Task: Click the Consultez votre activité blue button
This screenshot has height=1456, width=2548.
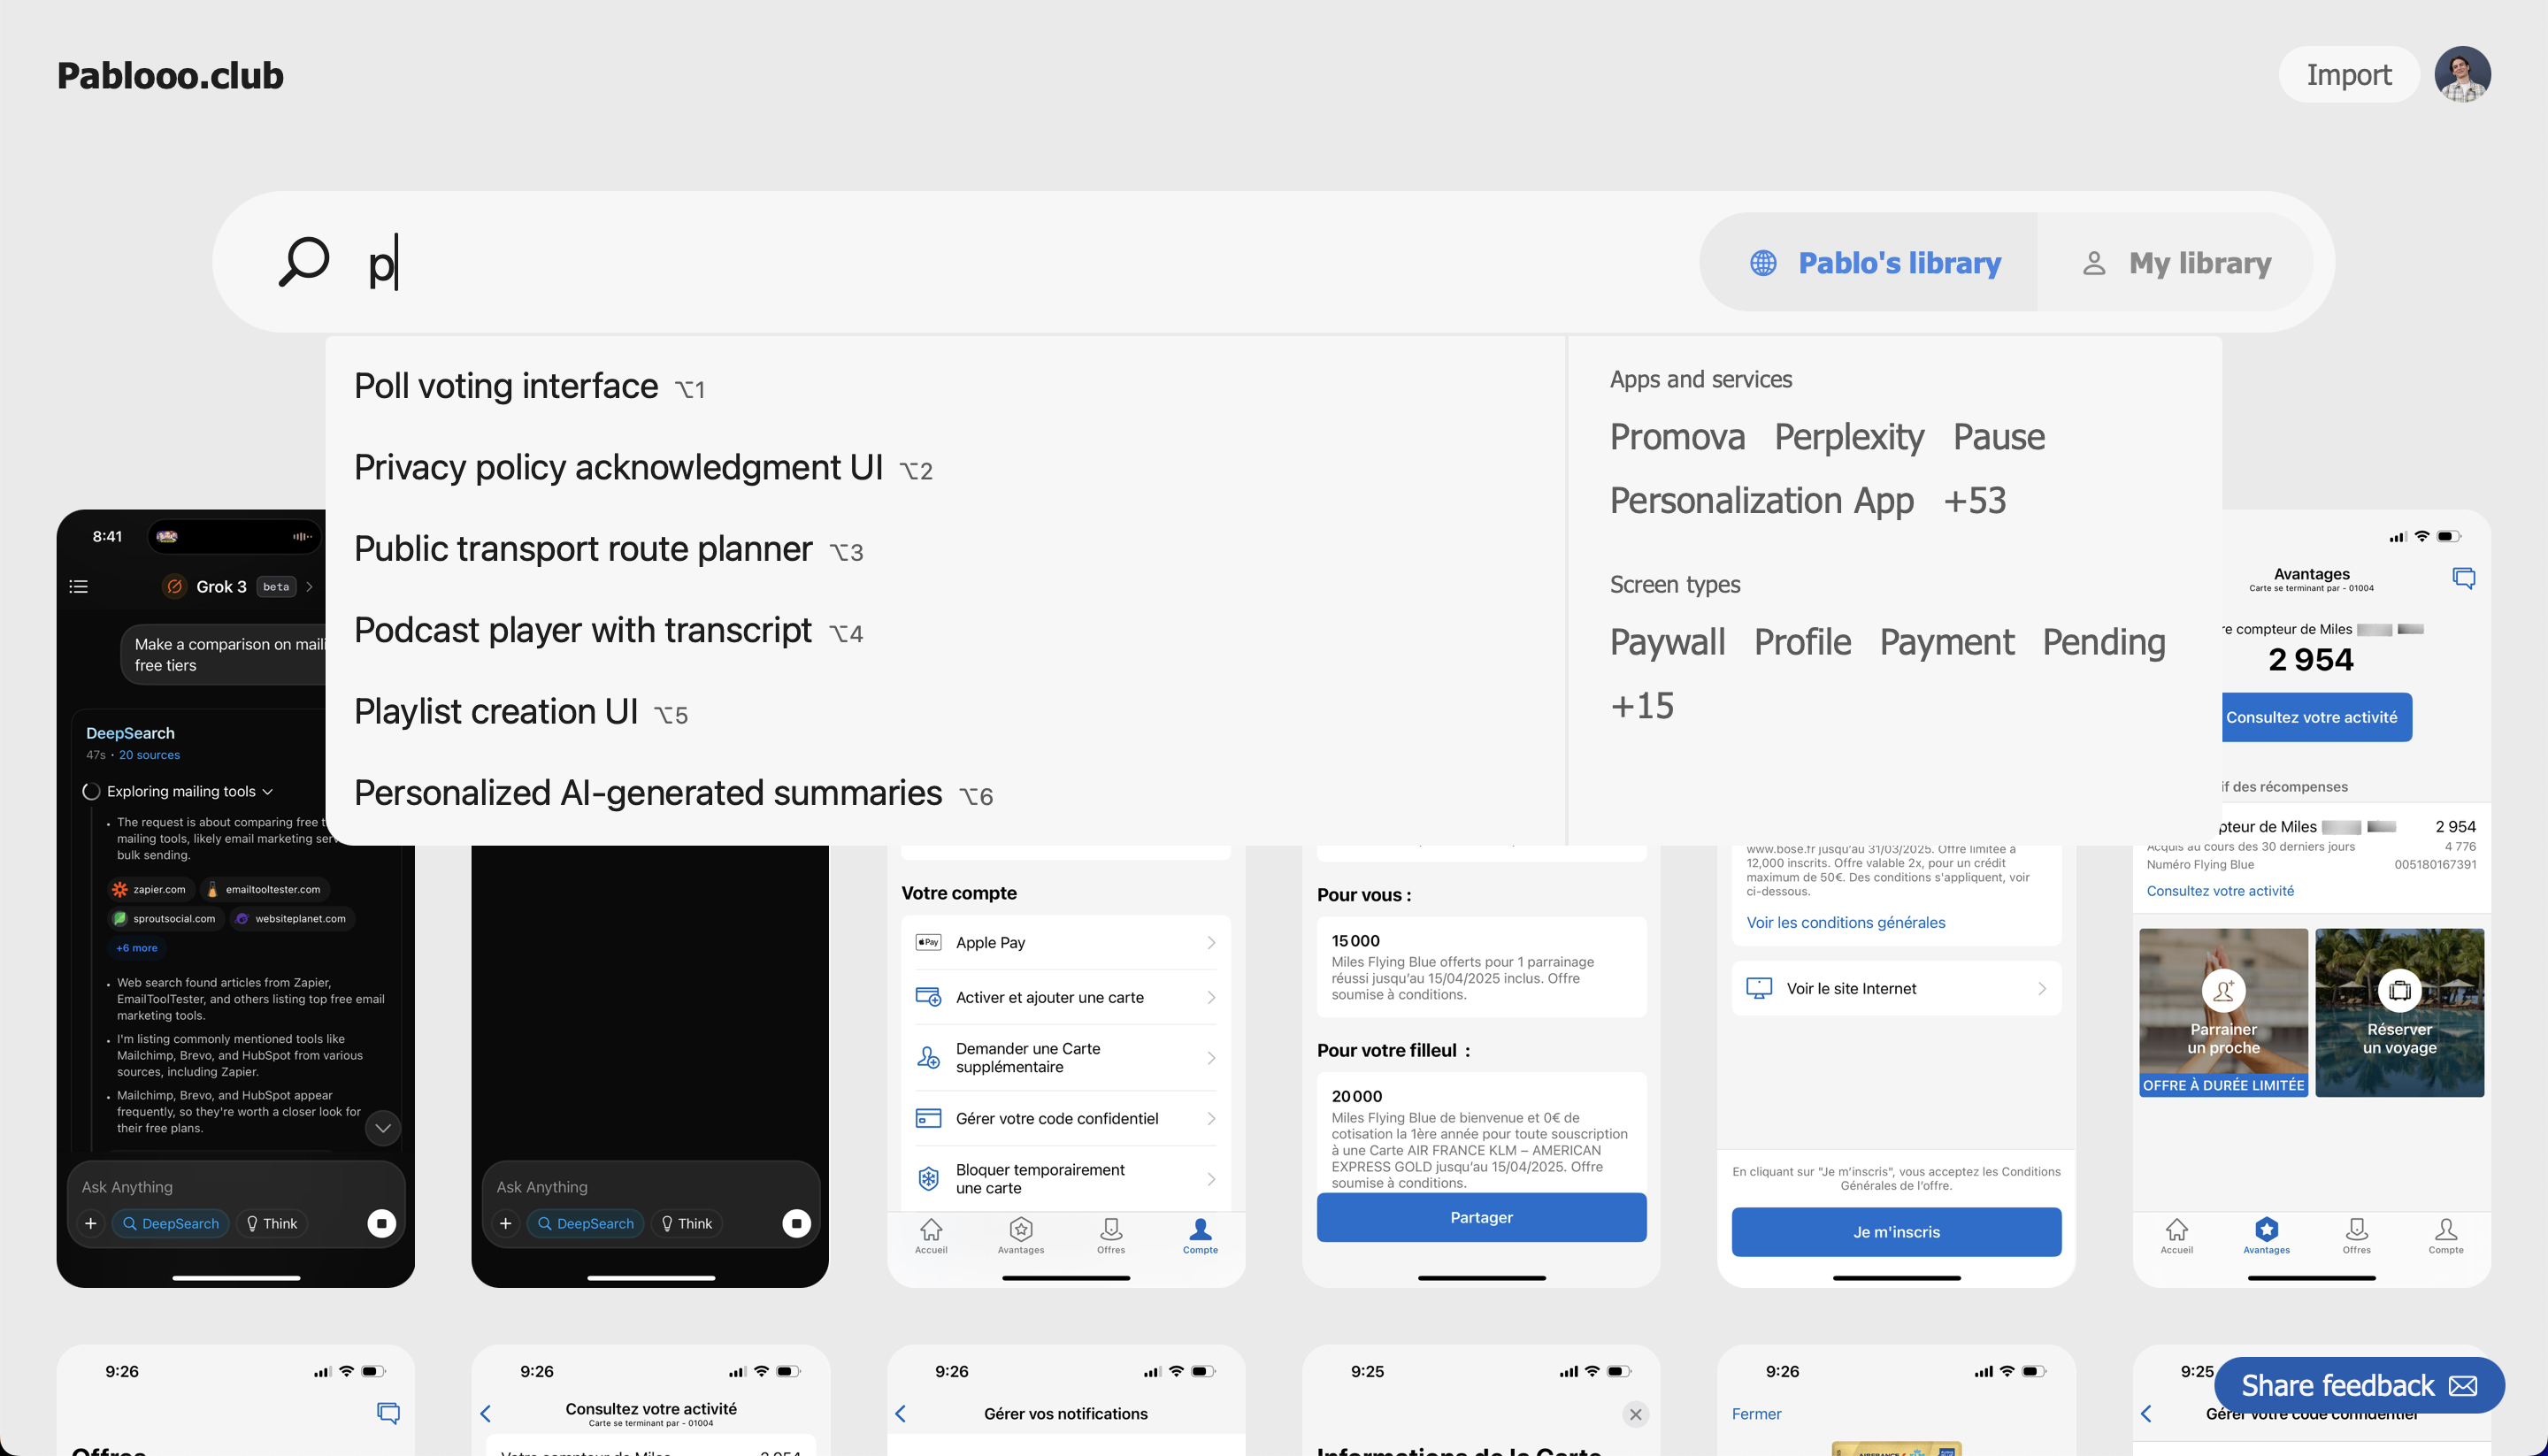Action: click(x=2316, y=717)
